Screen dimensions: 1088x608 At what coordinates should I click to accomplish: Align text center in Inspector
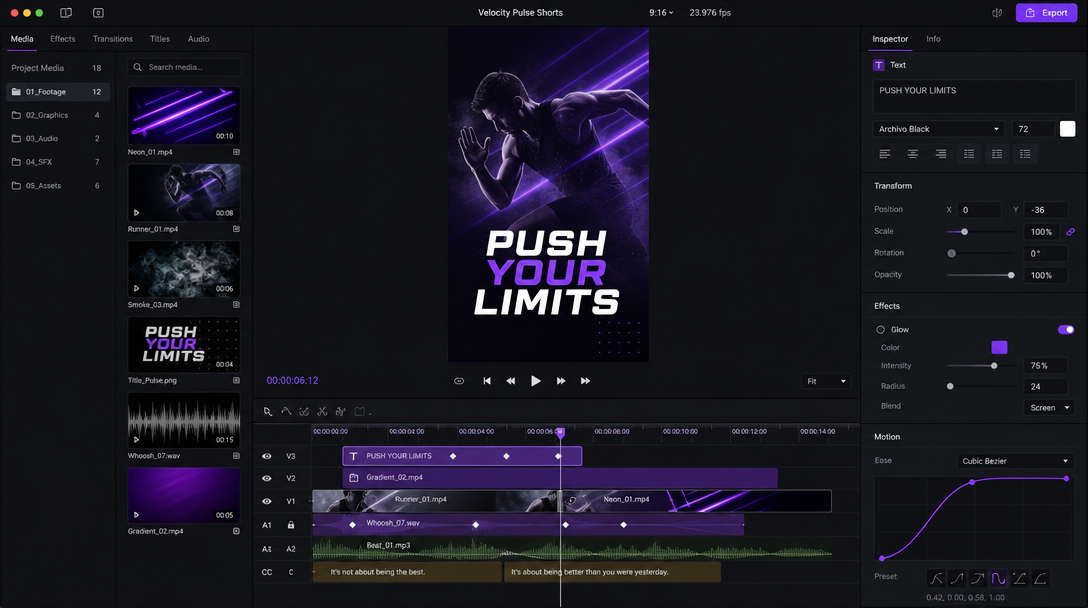[913, 154]
